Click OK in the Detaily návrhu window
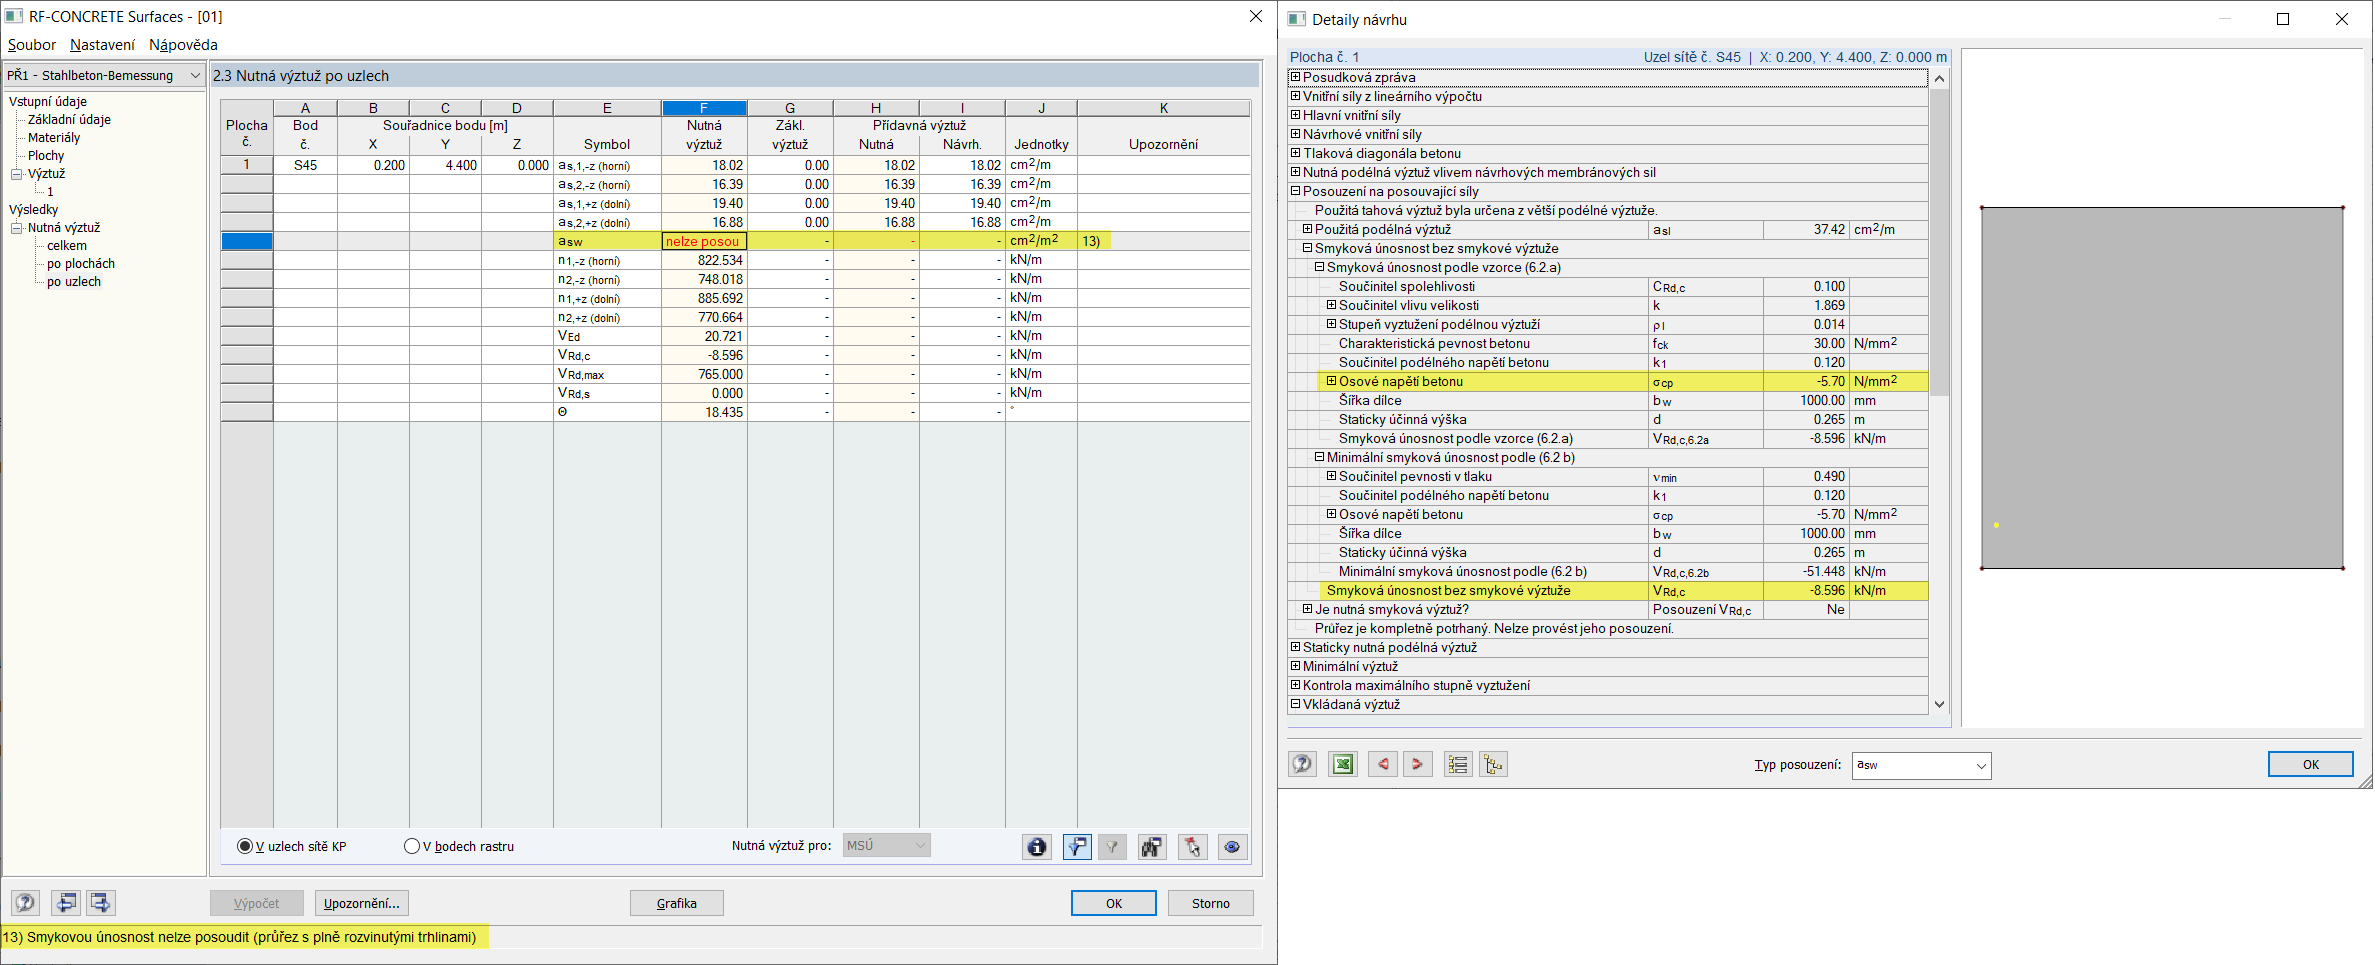 point(2311,764)
